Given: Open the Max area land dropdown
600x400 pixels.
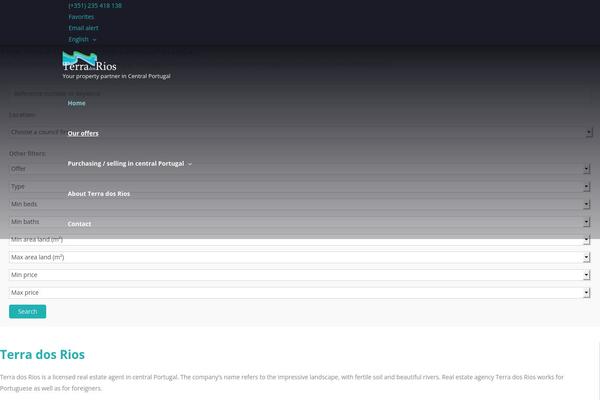Looking at the screenshot, I should coord(300,257).
